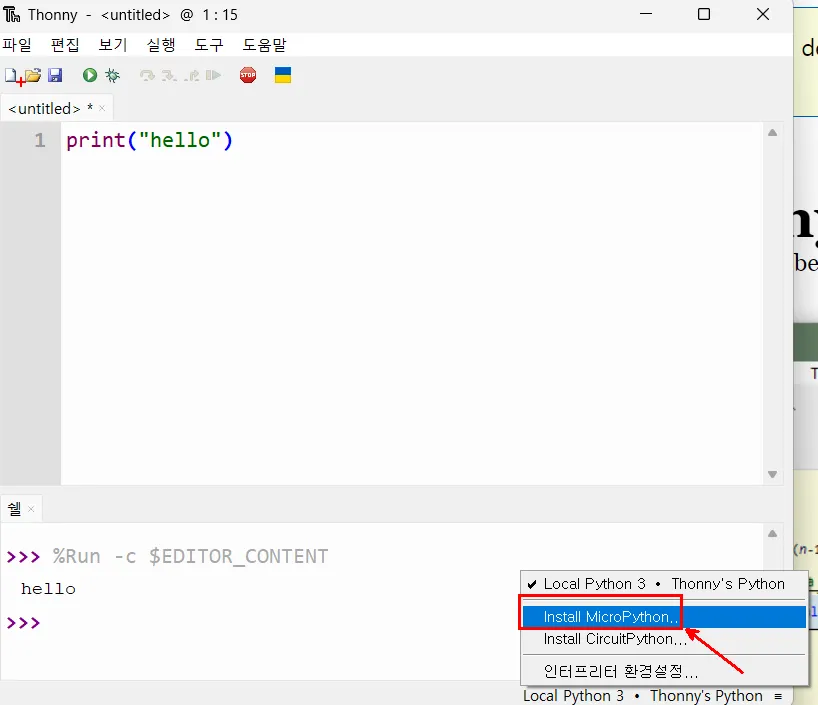Viewport: 818px width, 705px height.
Task: Close the Thonny window
Action: tap(763, 14)
